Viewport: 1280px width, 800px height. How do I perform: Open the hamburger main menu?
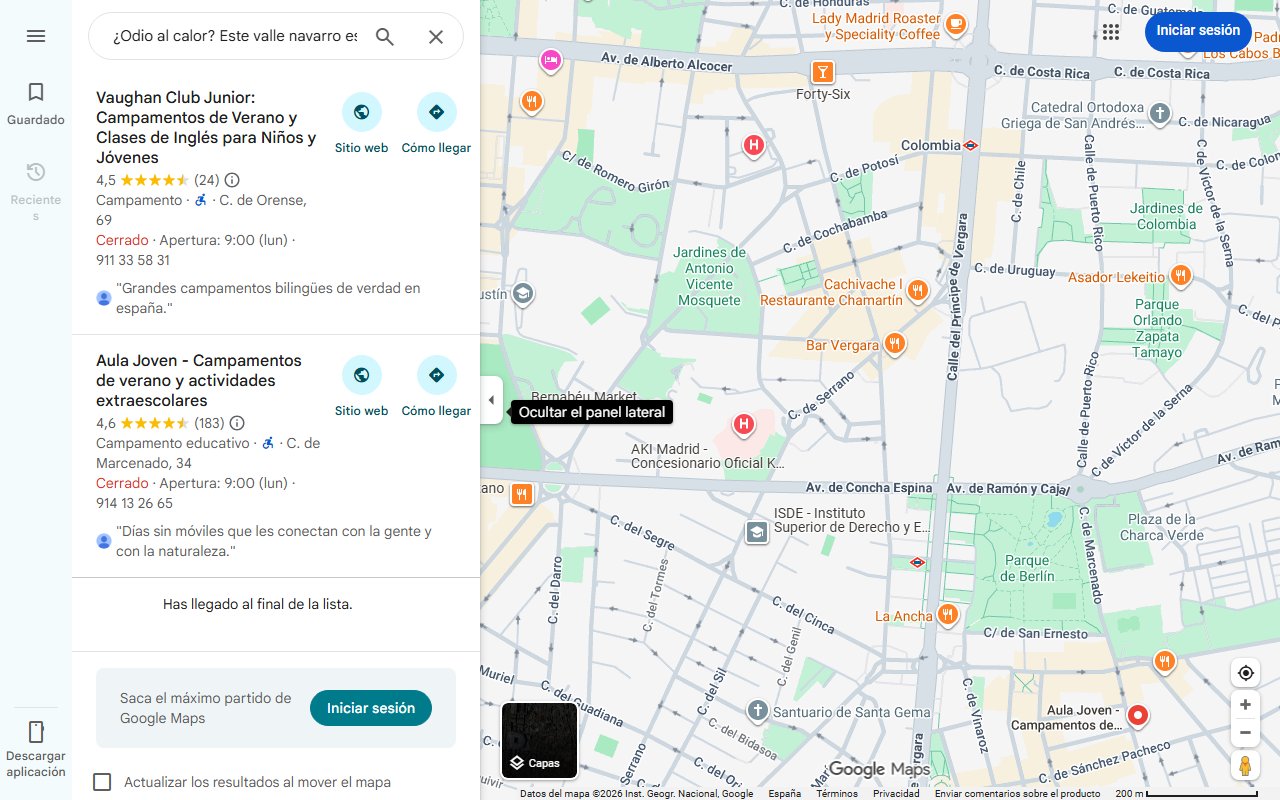coord(36,36)
